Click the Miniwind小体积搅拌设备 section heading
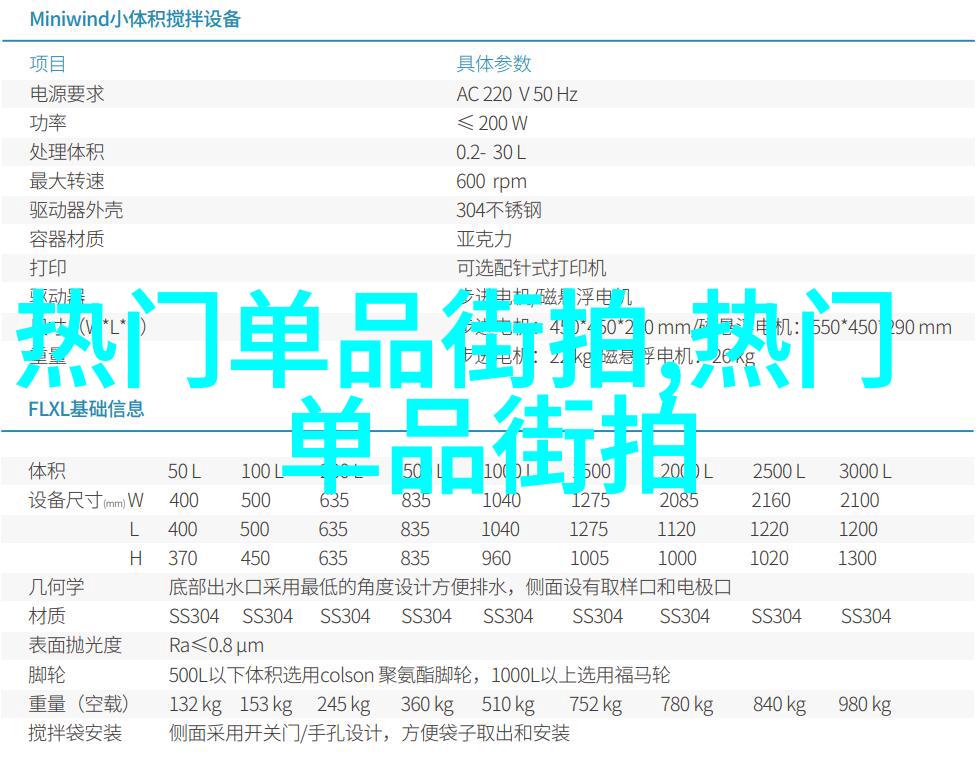The height and width of the screenshot is (759, 978). 135,19
